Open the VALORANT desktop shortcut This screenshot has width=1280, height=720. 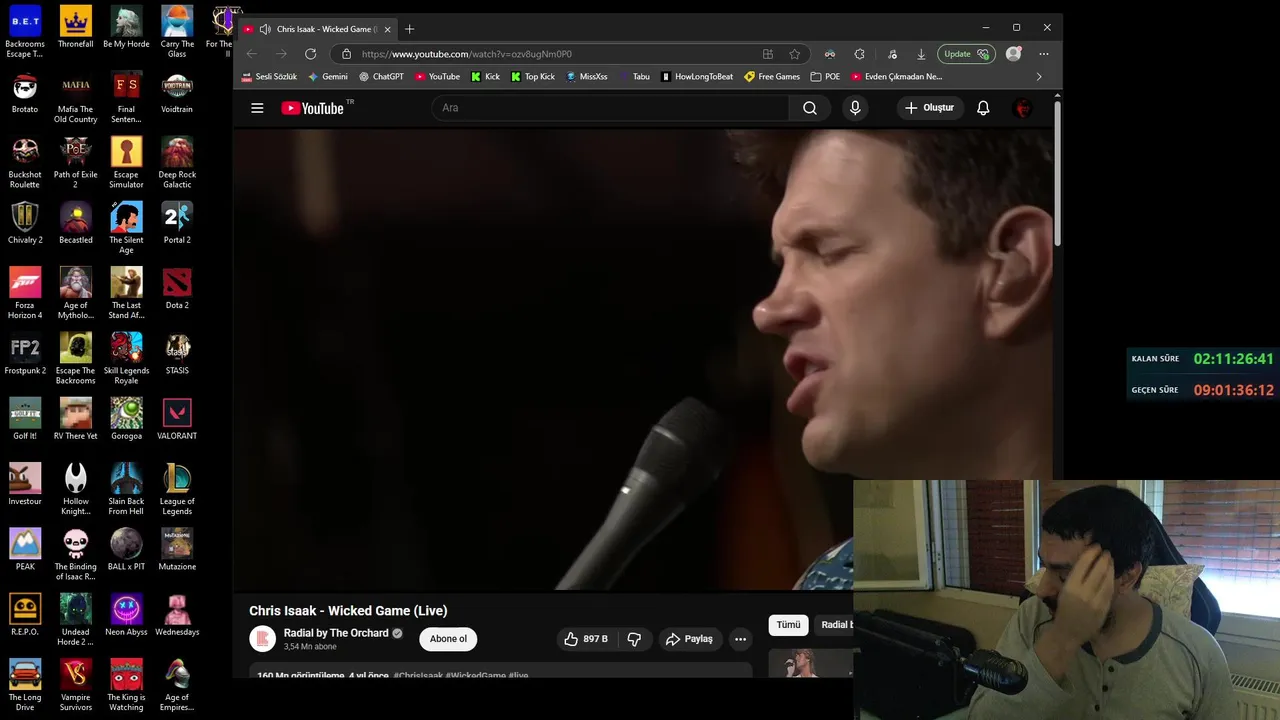click(177, 420)
